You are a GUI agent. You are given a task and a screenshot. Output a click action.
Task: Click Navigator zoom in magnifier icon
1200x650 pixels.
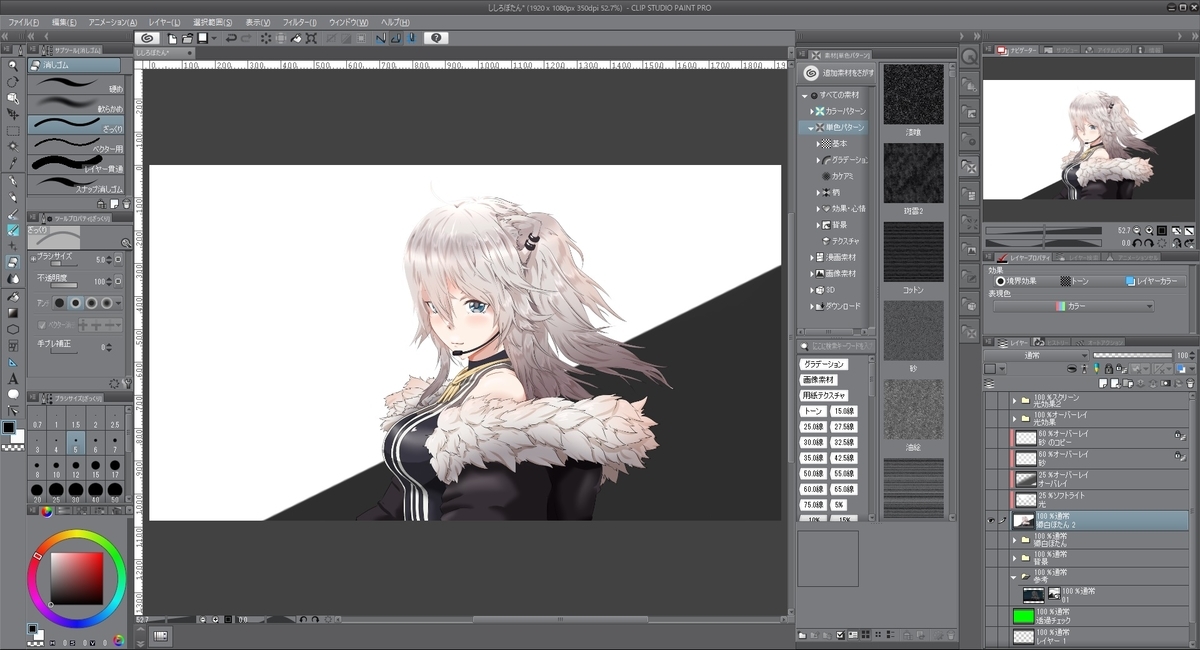1149,231
